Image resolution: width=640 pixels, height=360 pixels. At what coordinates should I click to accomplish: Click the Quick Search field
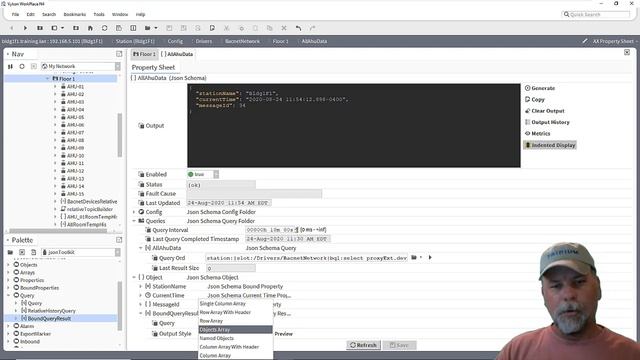pyautogui.click(x=596, y=14)
